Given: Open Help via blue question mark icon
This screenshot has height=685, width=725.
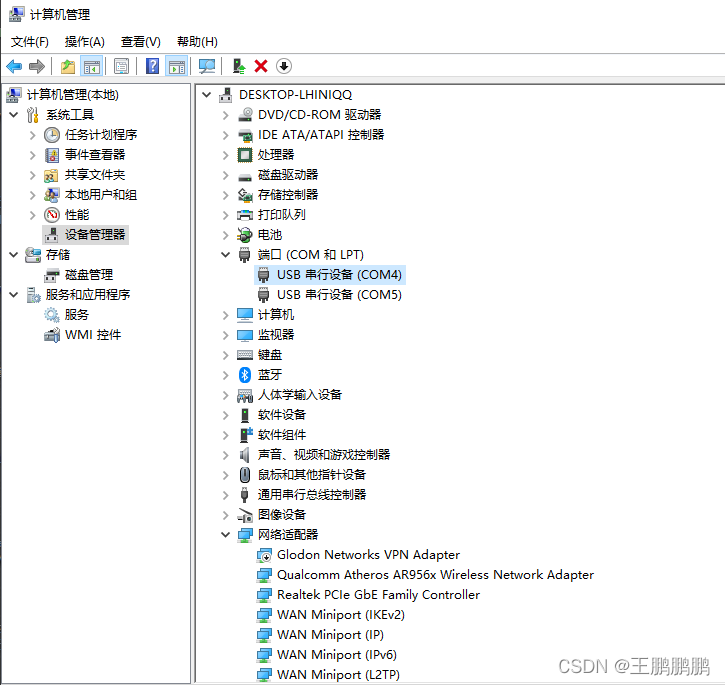Looking at the screenshot, I should click(x=152, y=67).
